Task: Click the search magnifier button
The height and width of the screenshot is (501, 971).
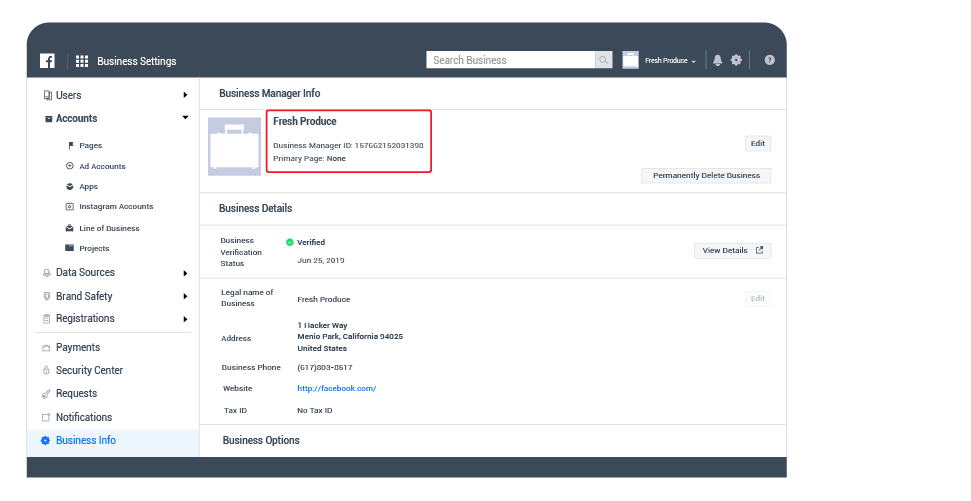Action: pyautogui.click(x=604, y=60)
